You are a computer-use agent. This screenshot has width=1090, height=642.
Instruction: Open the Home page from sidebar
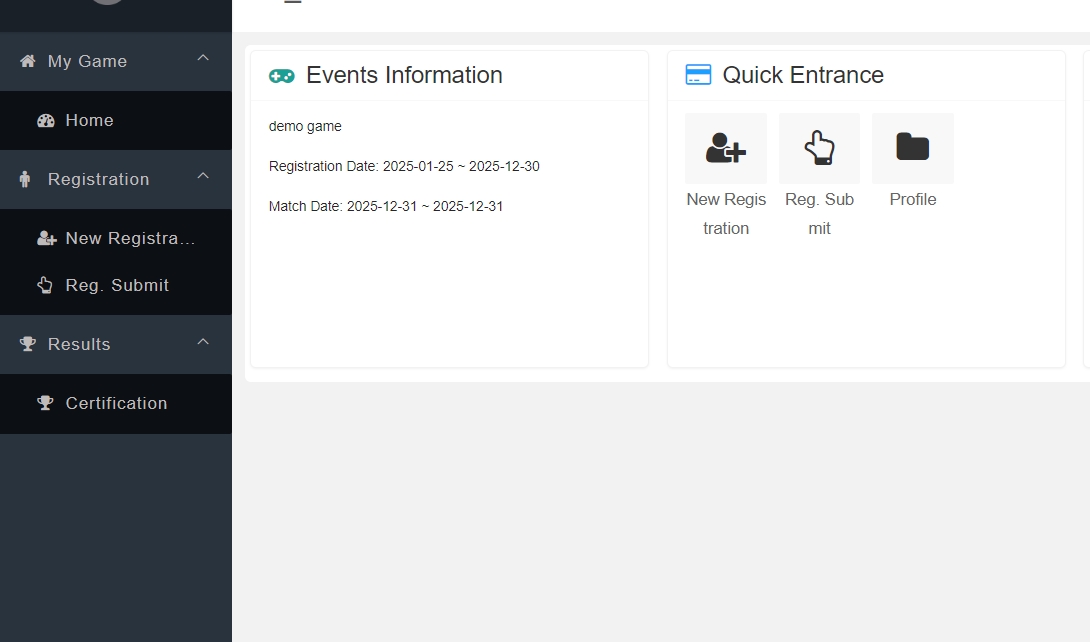88,119
